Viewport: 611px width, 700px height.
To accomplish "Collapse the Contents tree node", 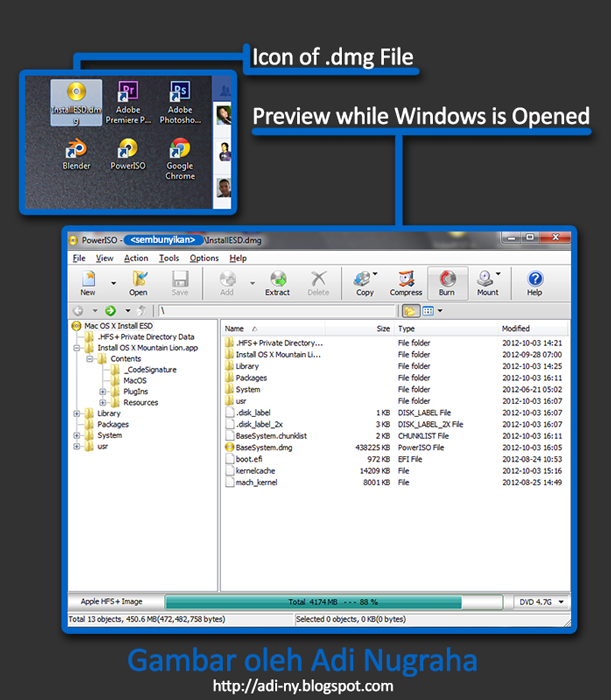I will click(x=90, y=359).
